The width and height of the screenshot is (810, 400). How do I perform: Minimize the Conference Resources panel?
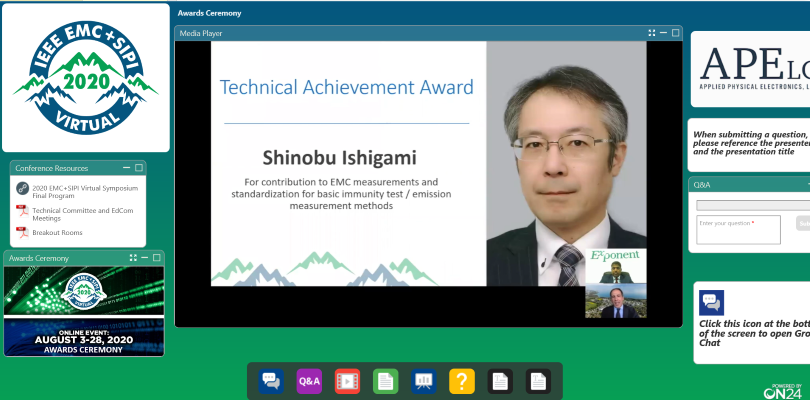[127, 168]
